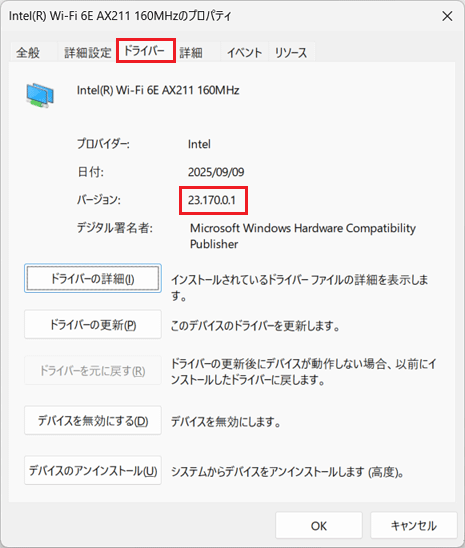Open the リソース tab
This screenshot has height=548, width=465.
pos(291,52)
